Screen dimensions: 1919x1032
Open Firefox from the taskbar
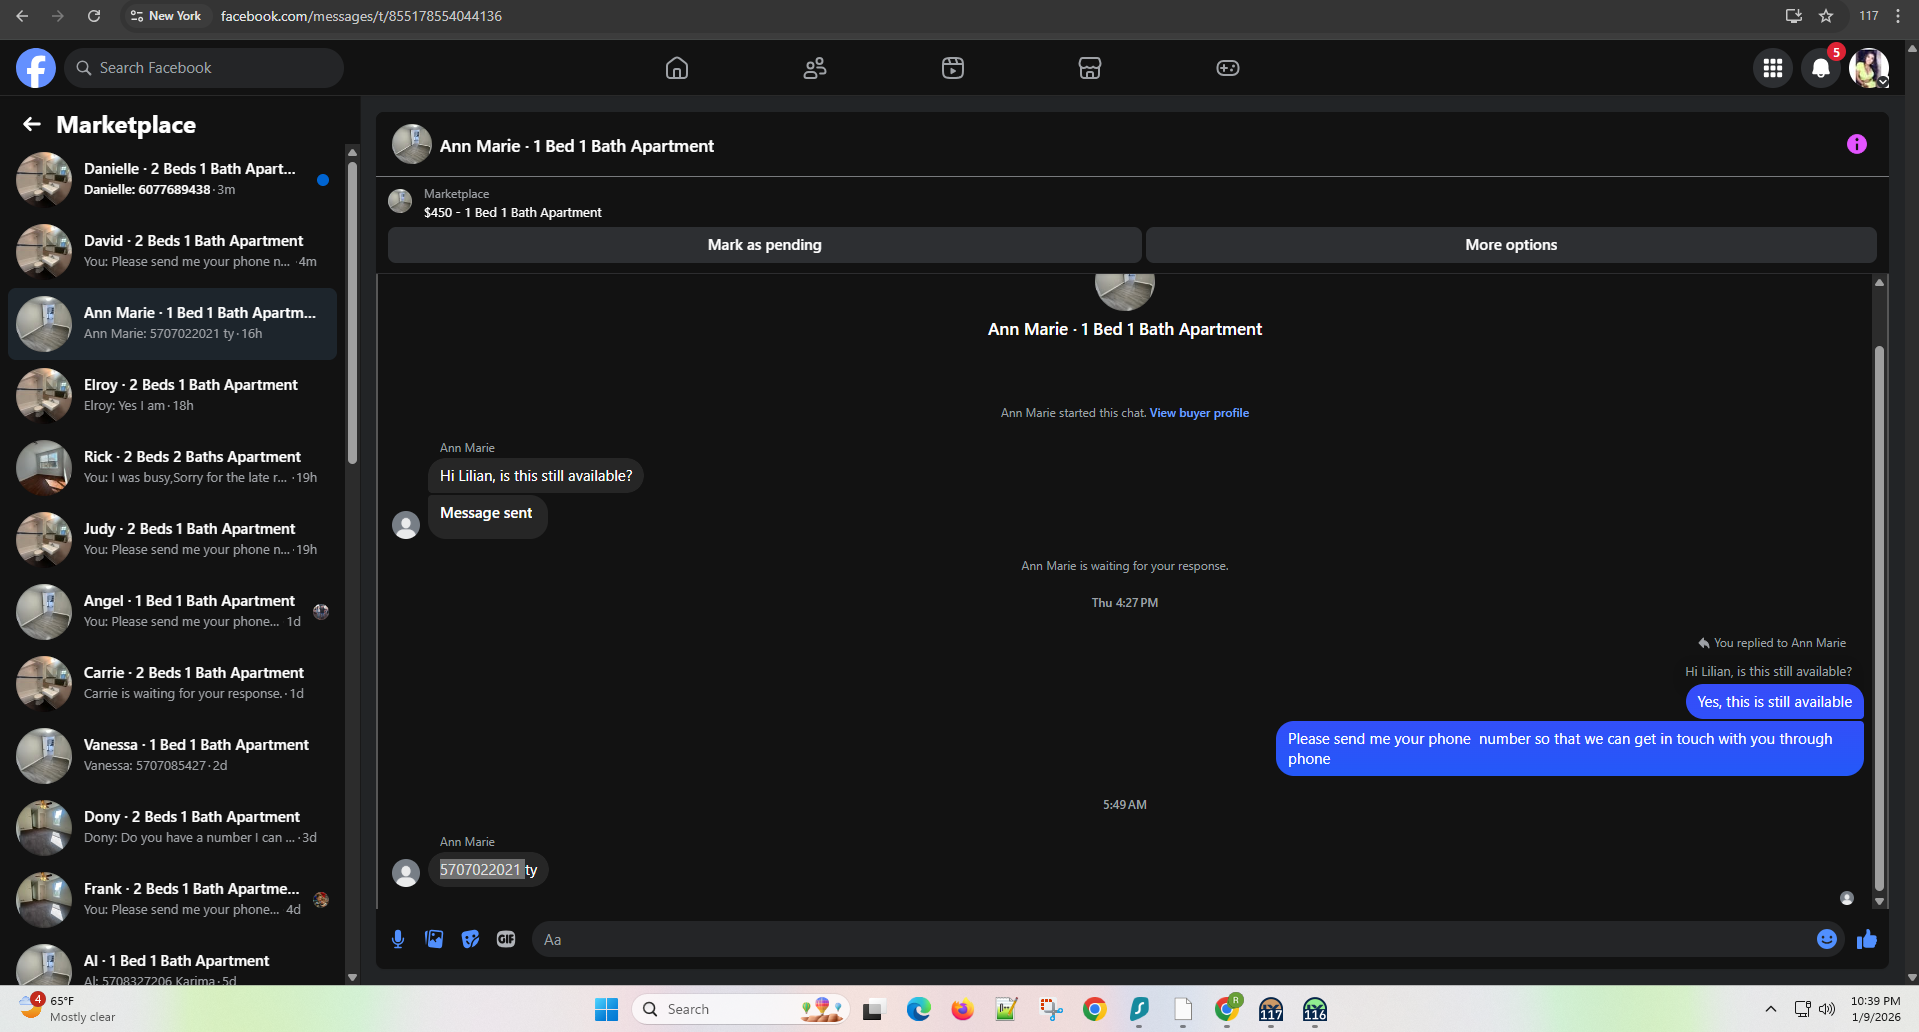pyautogui.click(x=962, y=1010)
